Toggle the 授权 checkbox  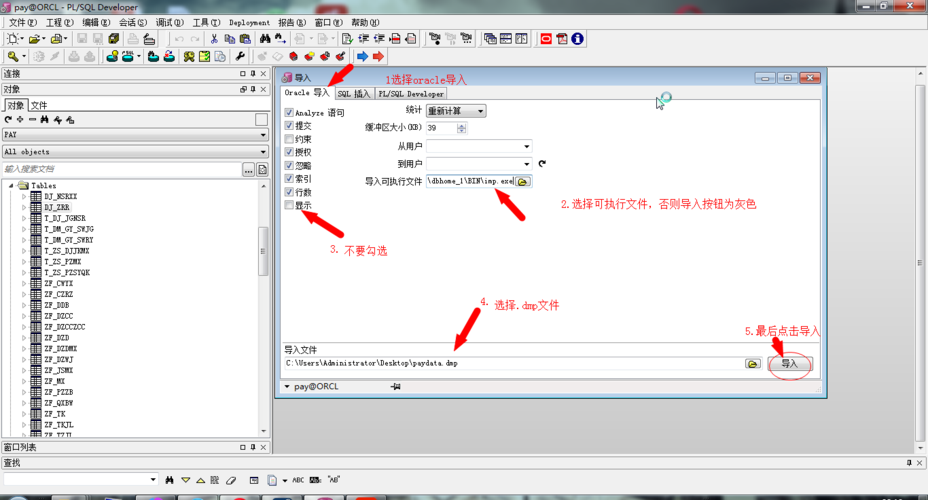pos(289,152)
